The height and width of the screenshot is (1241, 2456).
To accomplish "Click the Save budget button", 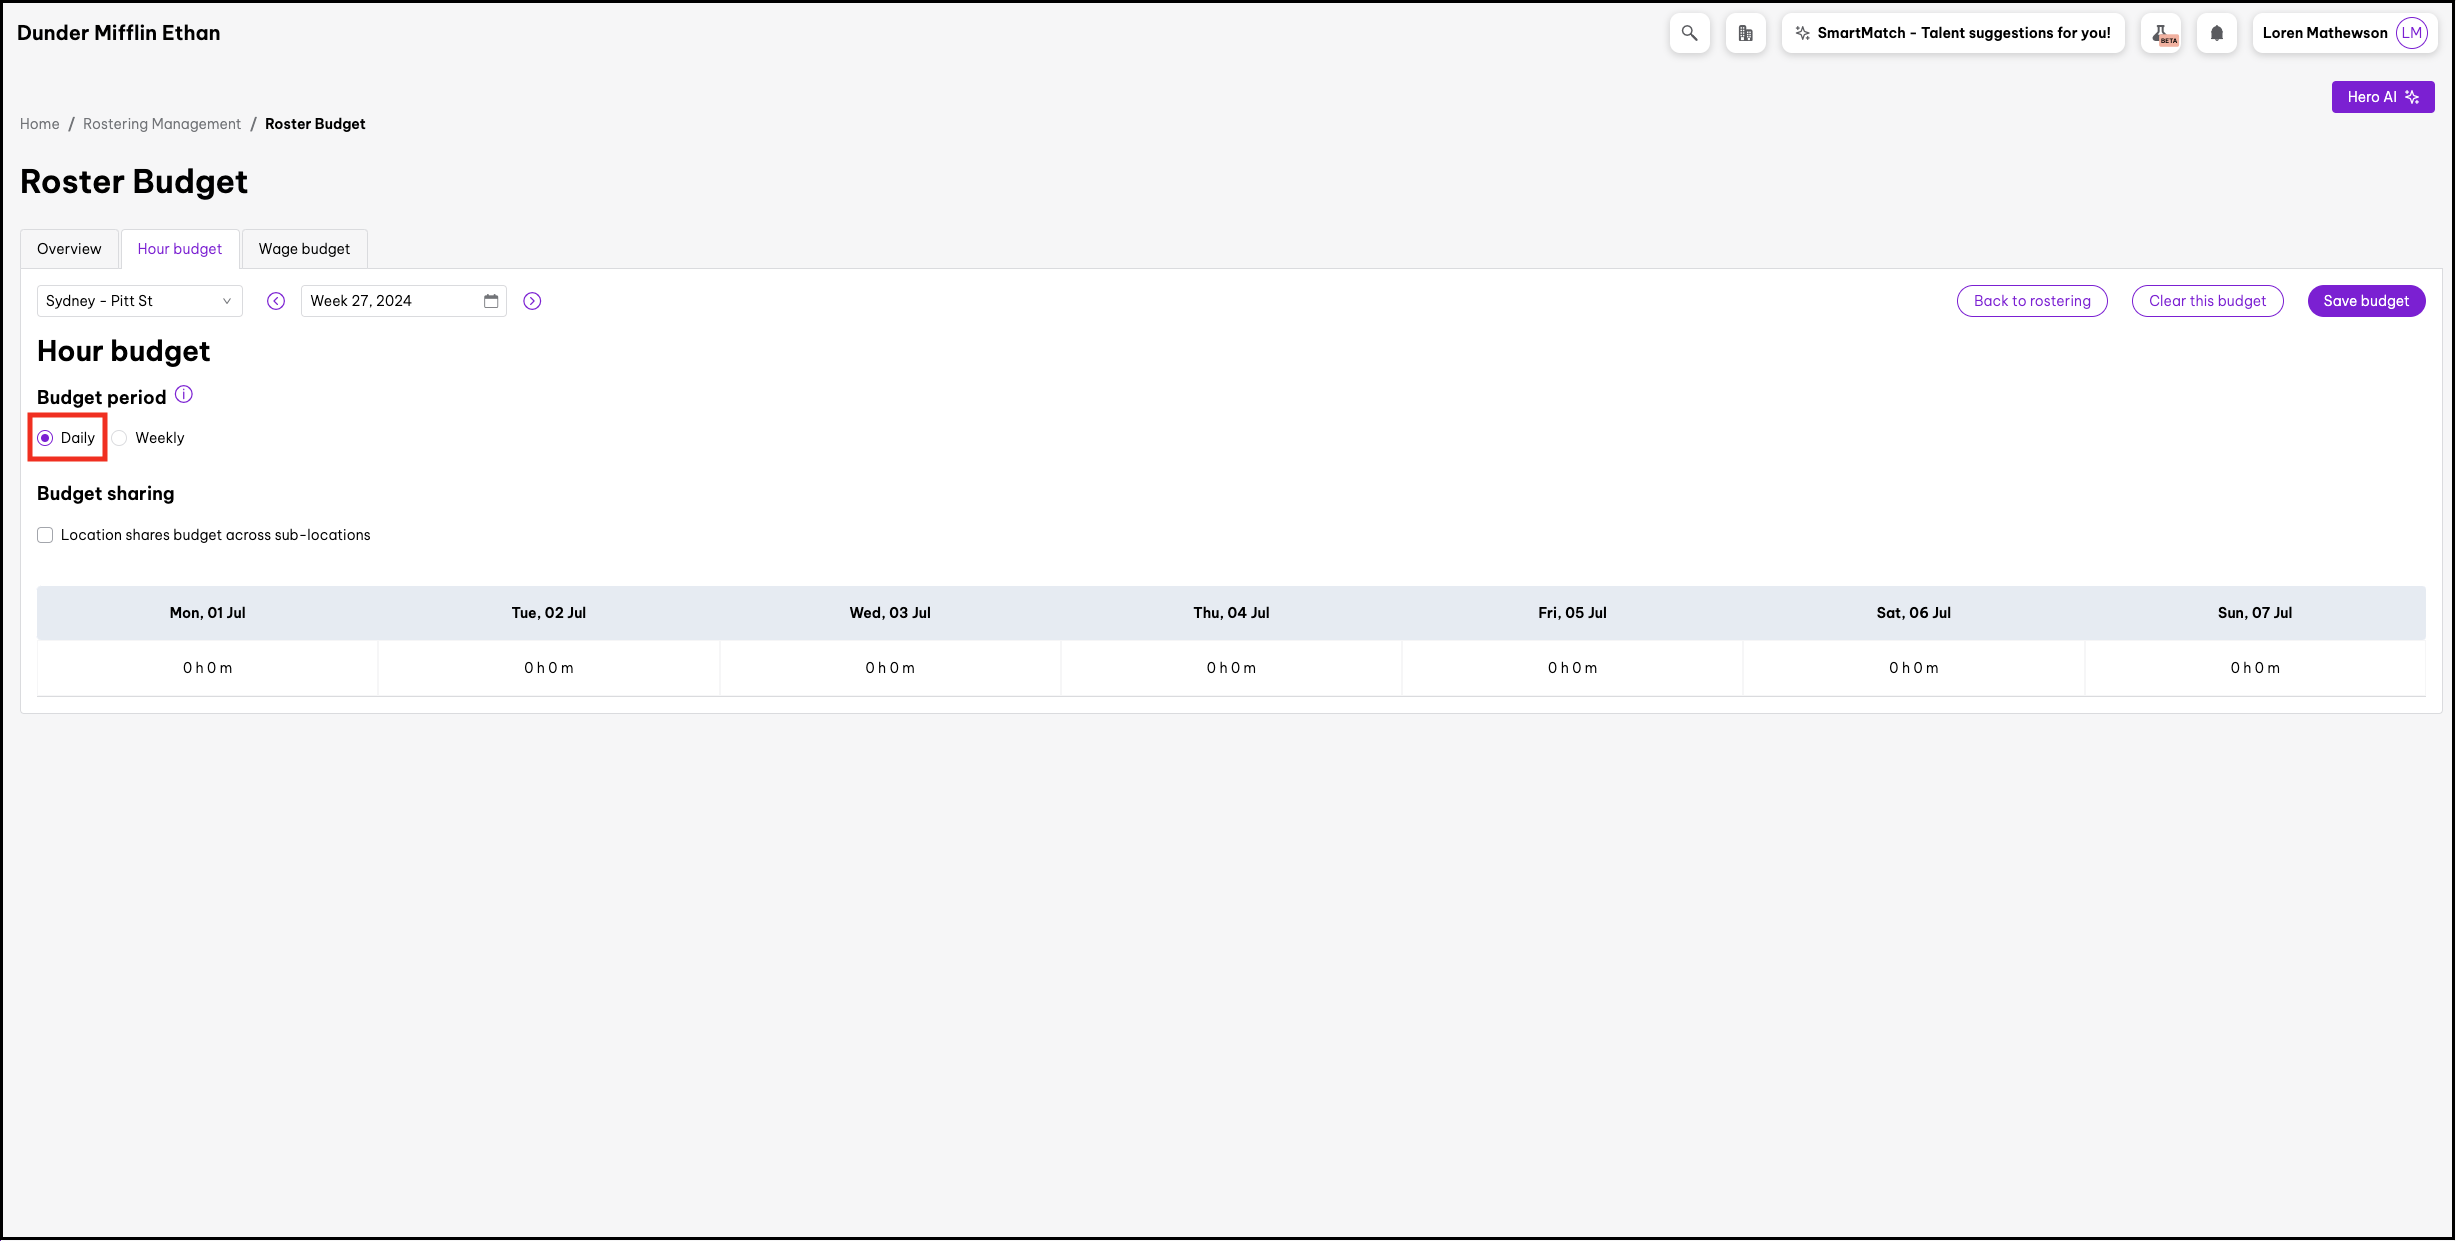I will [x=2365, y=301].
